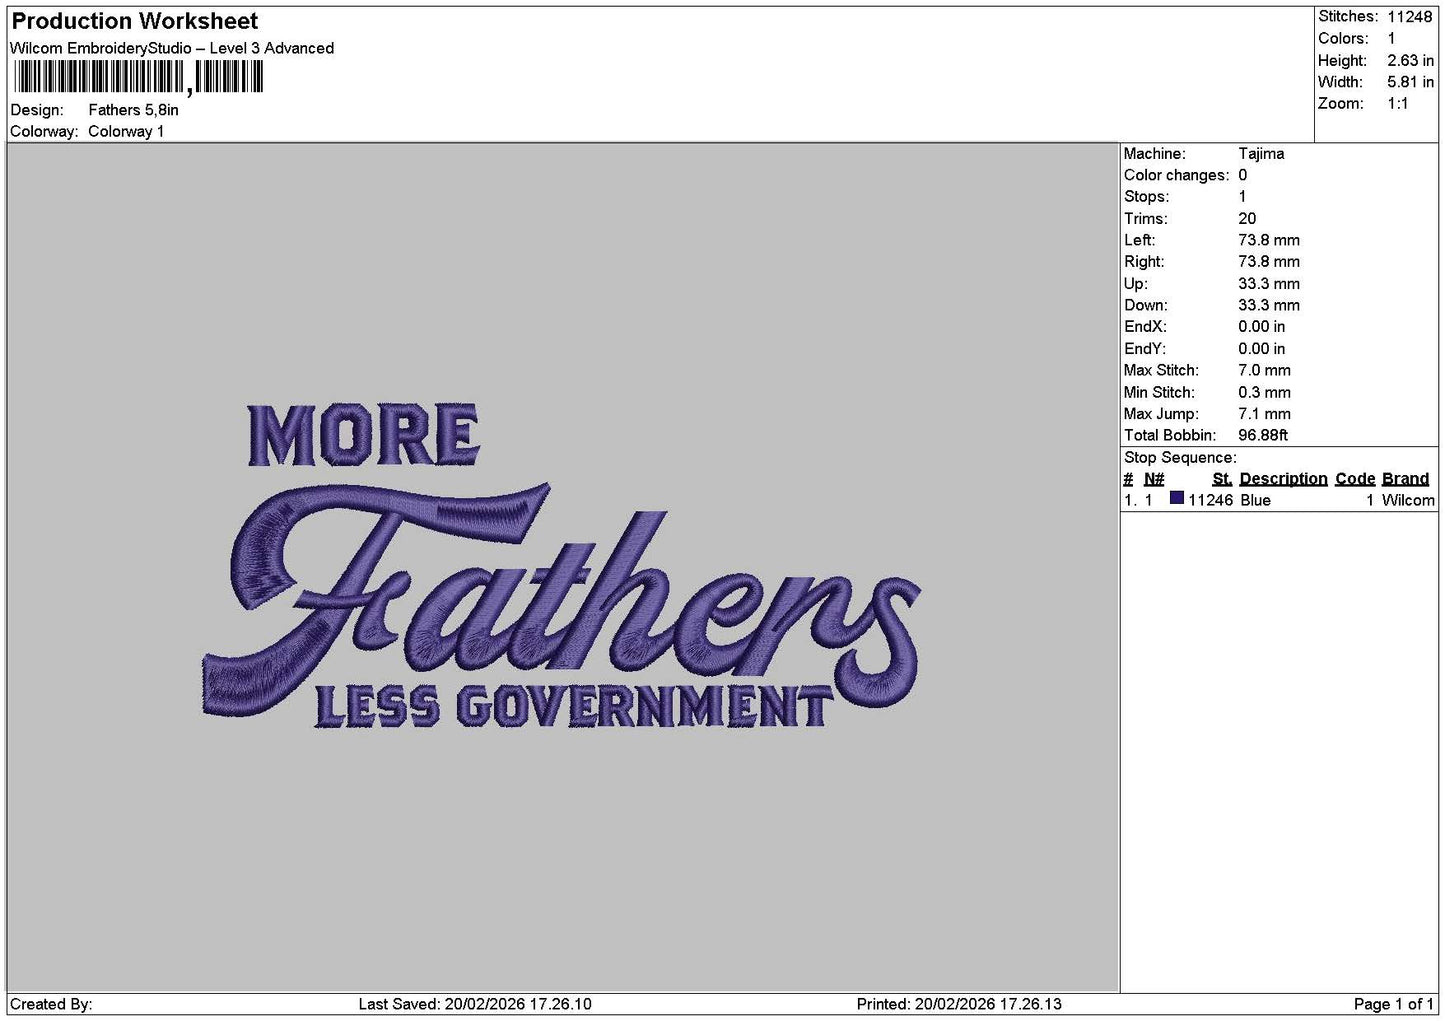Screen dimensions: 1445x1021
Task: Click the Stop Sequence heading
Action: (1180, 458)
